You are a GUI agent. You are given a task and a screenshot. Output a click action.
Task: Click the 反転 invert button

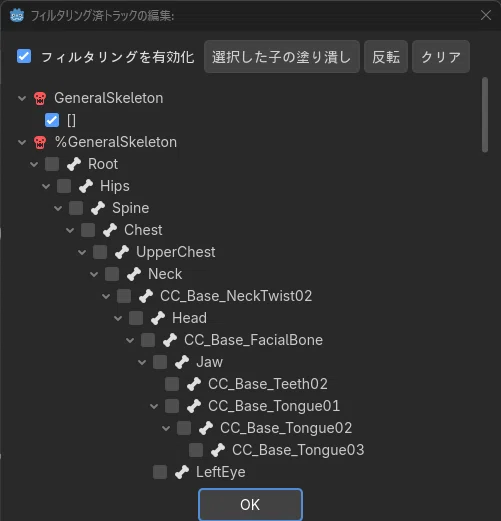(x=386, y=57)
